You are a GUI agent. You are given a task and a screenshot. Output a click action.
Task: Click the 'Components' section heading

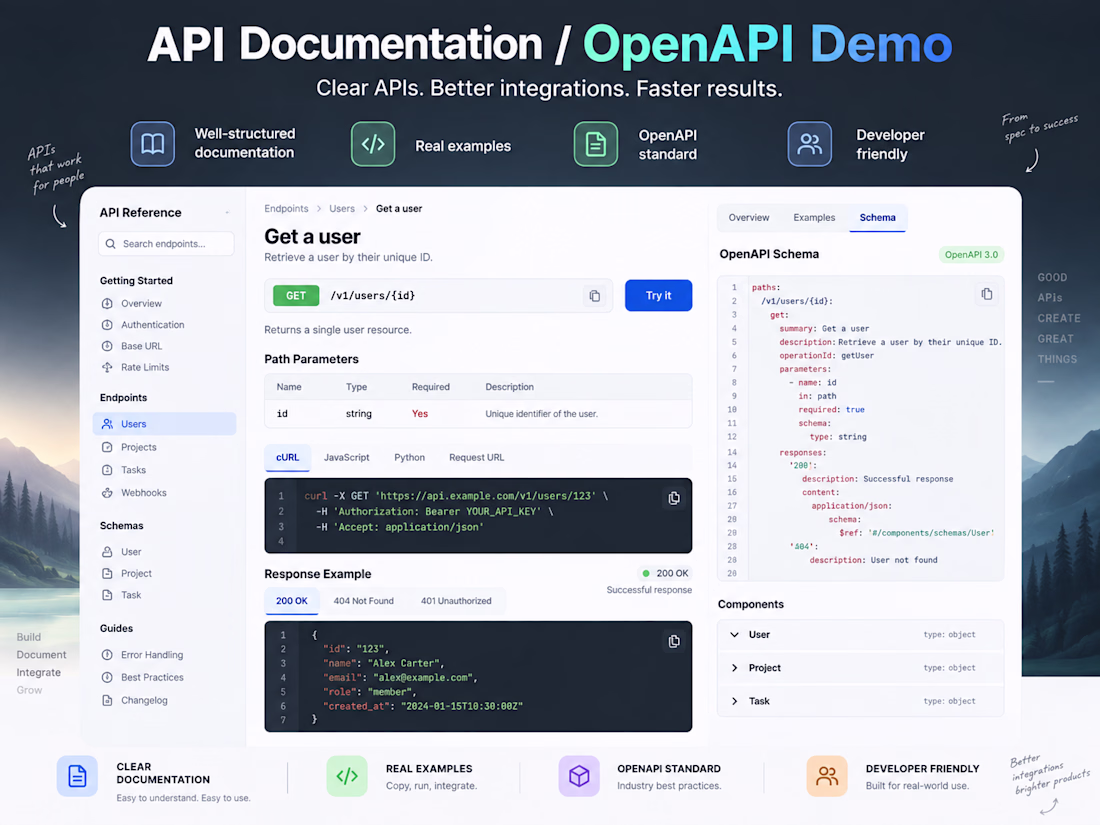tap(751, 604)
